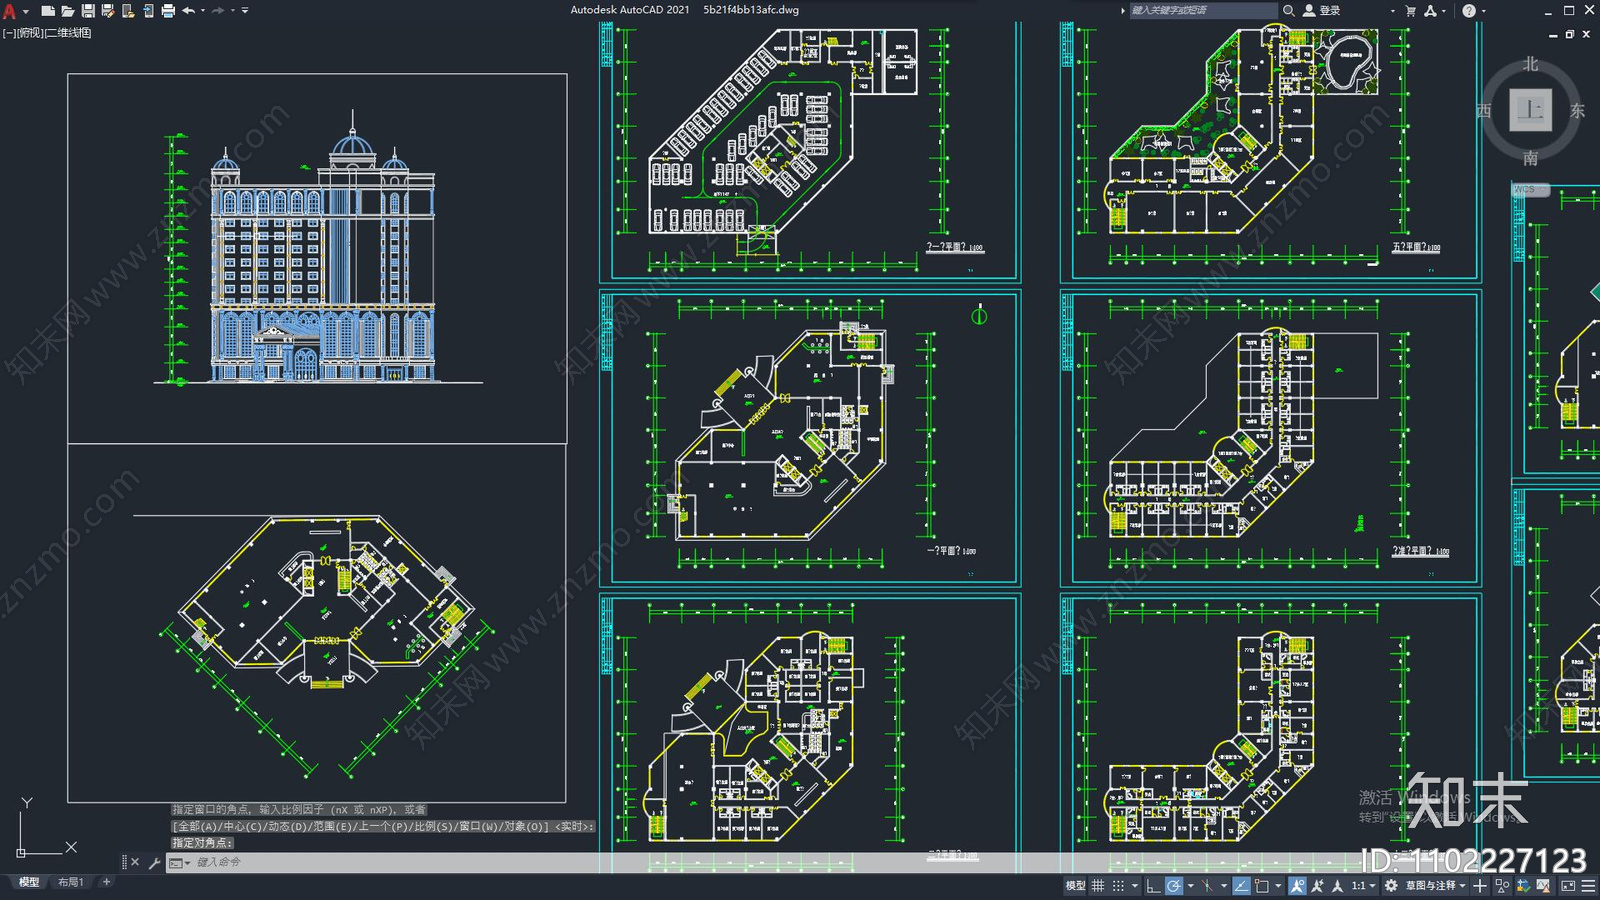Click the ViewCube 上 top face
The height and width of the screenshot is (900, 1600).
click(1531, 110)
